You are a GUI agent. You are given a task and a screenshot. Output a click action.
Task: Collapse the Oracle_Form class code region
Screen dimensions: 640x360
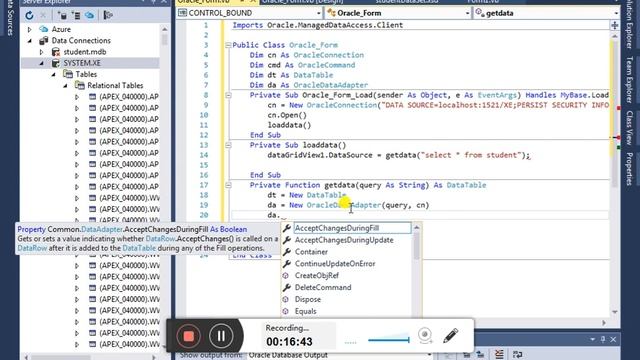228,45
